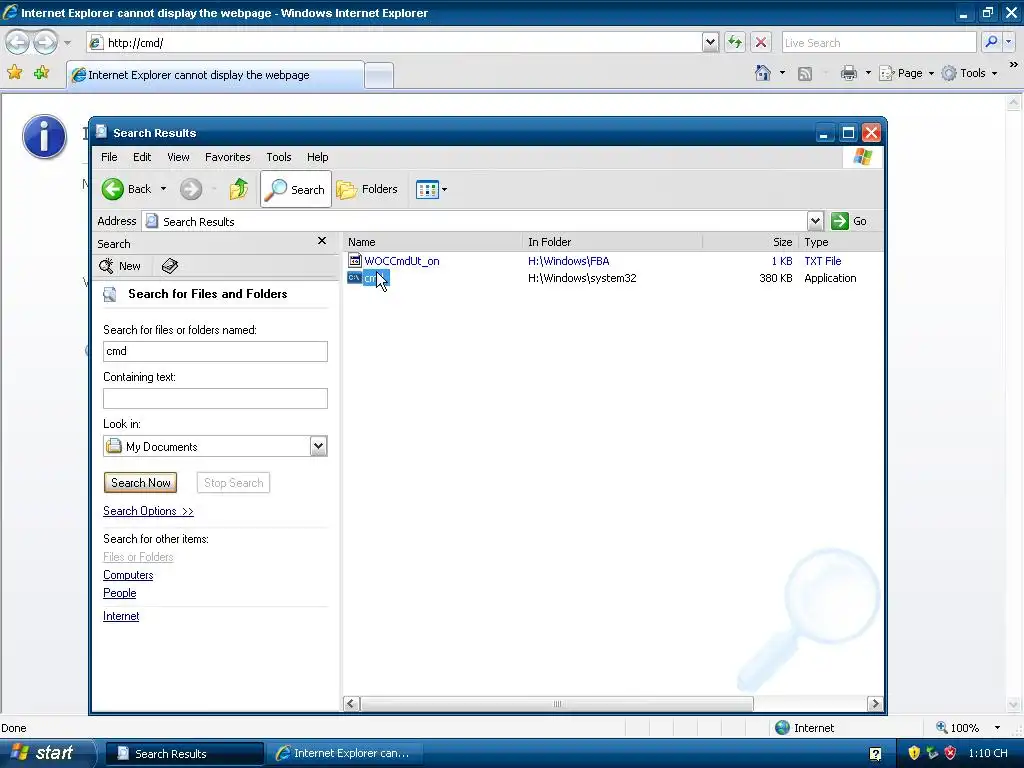
Task: Open the Internet search link
Action: point(121,616)
